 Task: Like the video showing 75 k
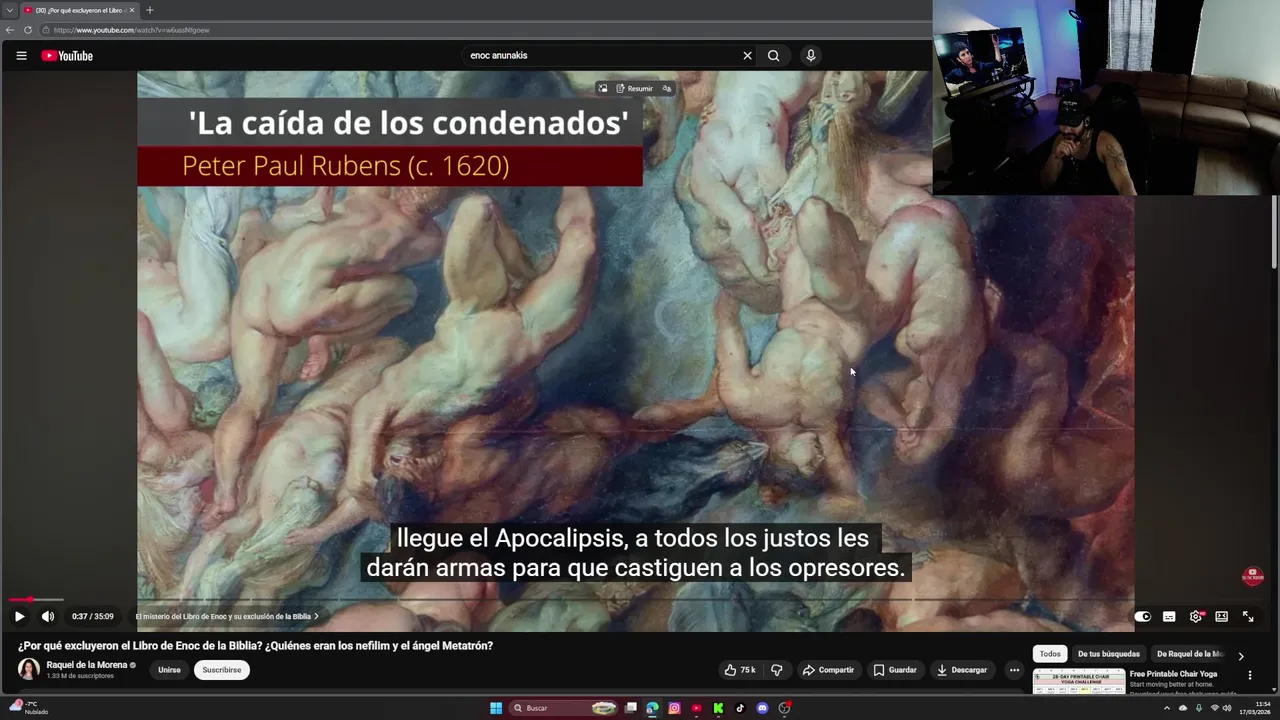coord(740,670)
